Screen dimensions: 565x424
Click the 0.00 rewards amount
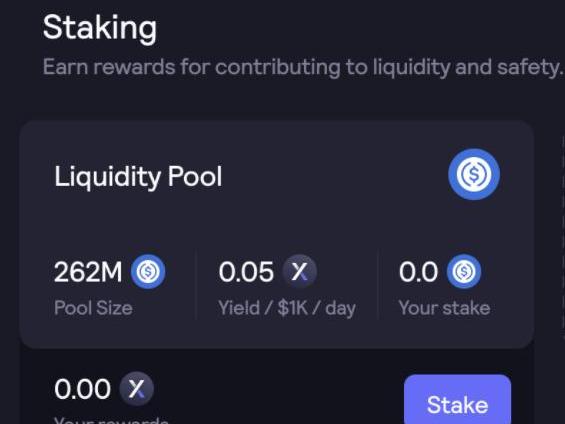click(x=82, y=389)
